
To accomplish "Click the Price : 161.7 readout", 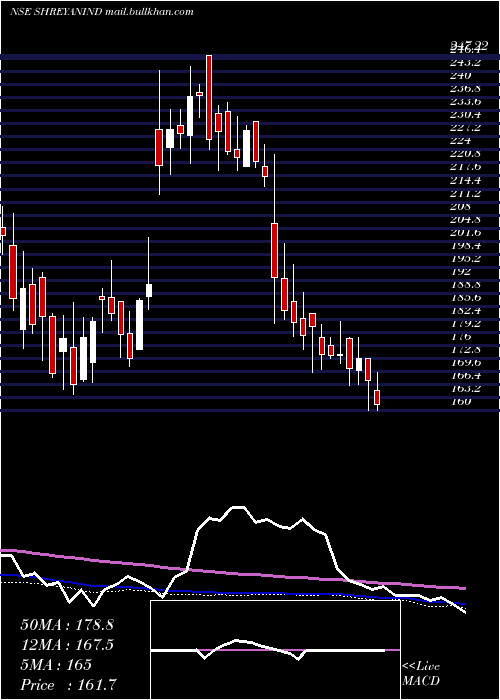I will (x=70, y=685).
